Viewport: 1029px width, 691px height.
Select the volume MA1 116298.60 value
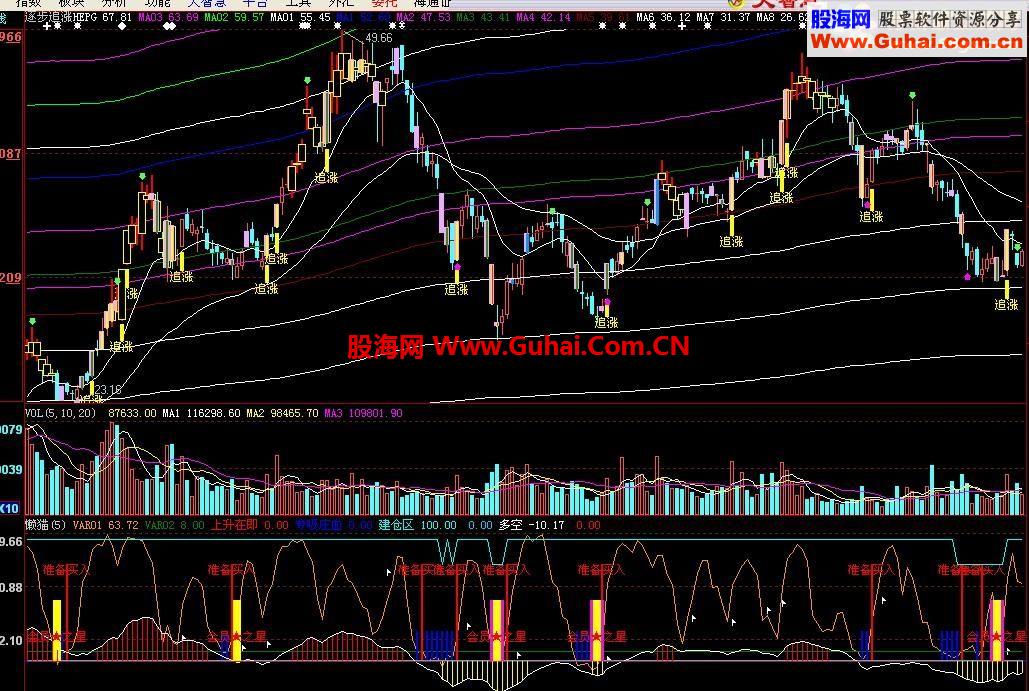point(201,413)
